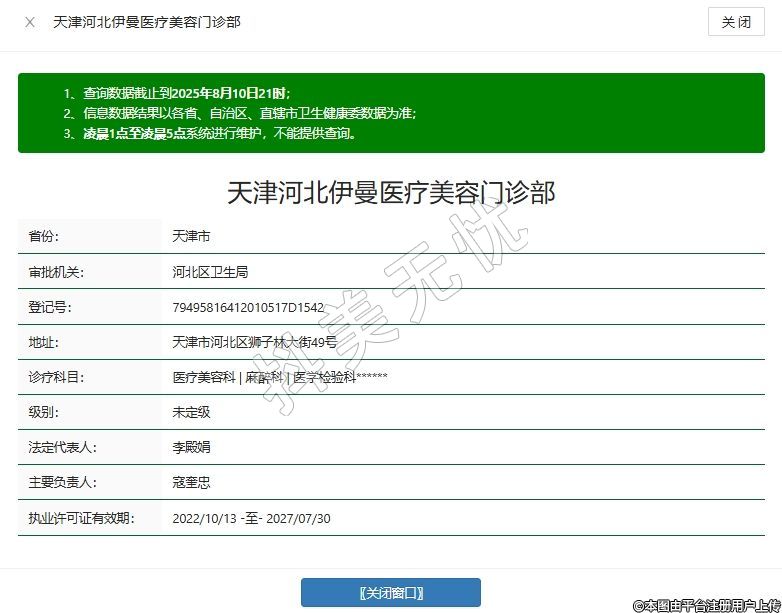Click the dialog title 天津河北伊曼医疗美容门诊部 in header
The width and height of the screenshot is (782, 613).
146,22
